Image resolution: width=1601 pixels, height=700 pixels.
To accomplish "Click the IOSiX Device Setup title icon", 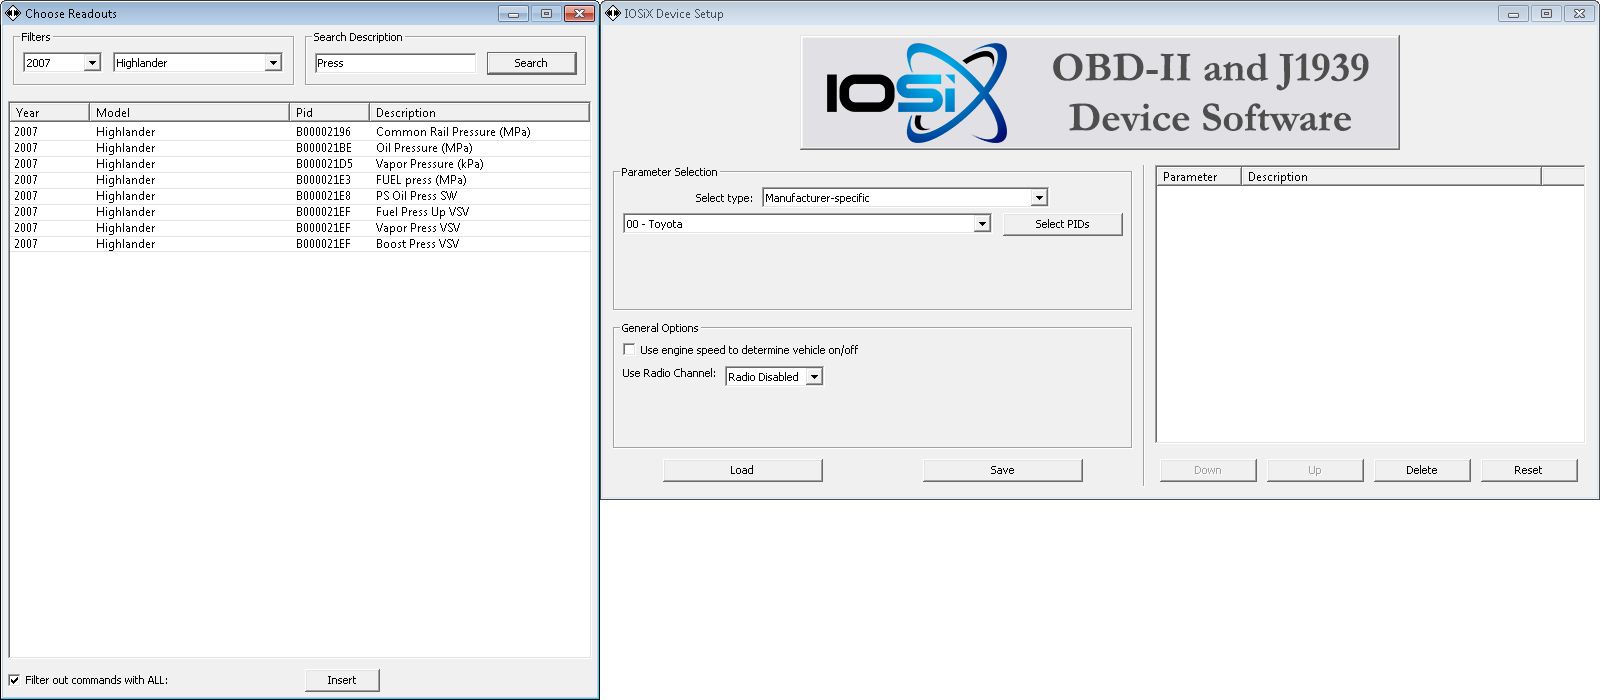I will [613, 13].
